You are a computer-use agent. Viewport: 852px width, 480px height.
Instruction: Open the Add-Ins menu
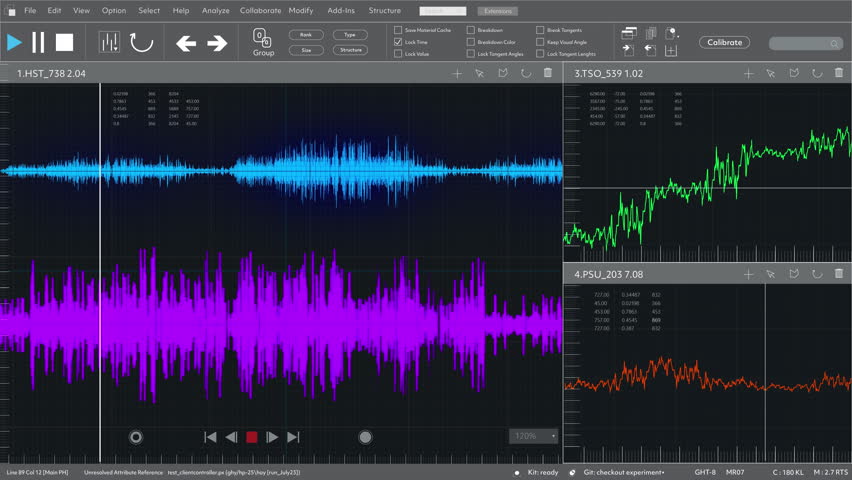(341, 10)
